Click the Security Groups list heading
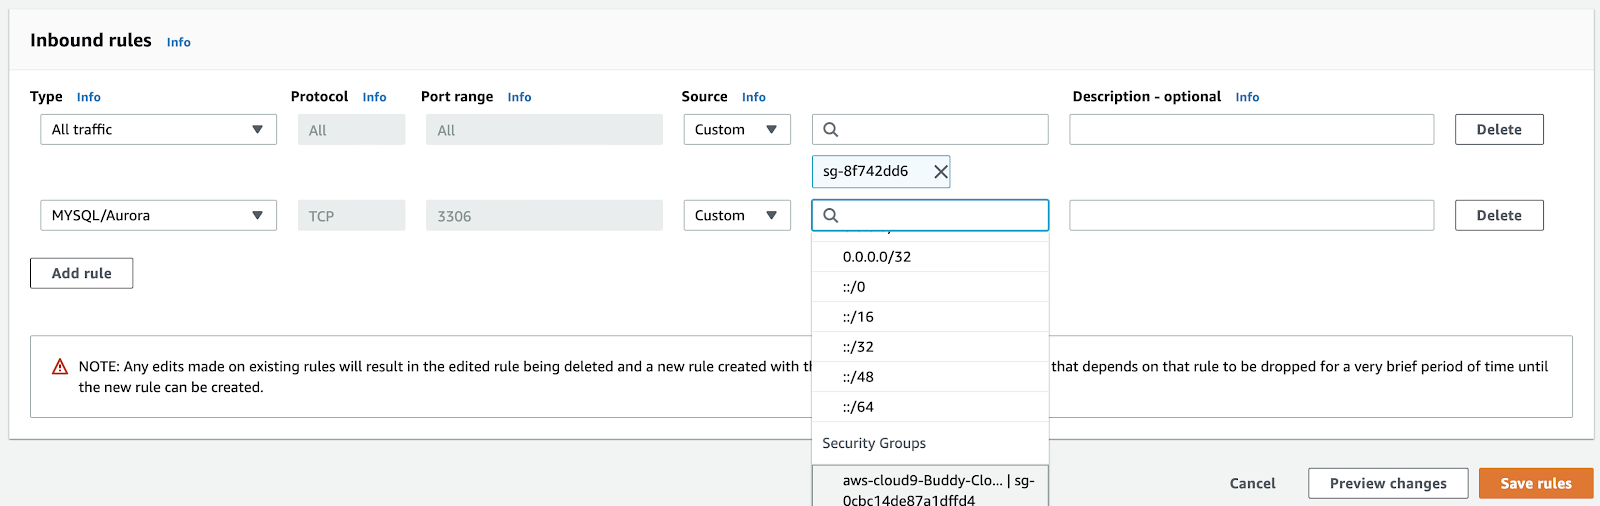The height and width of the screenshot is (506, 1600). (x=874, y=443)
